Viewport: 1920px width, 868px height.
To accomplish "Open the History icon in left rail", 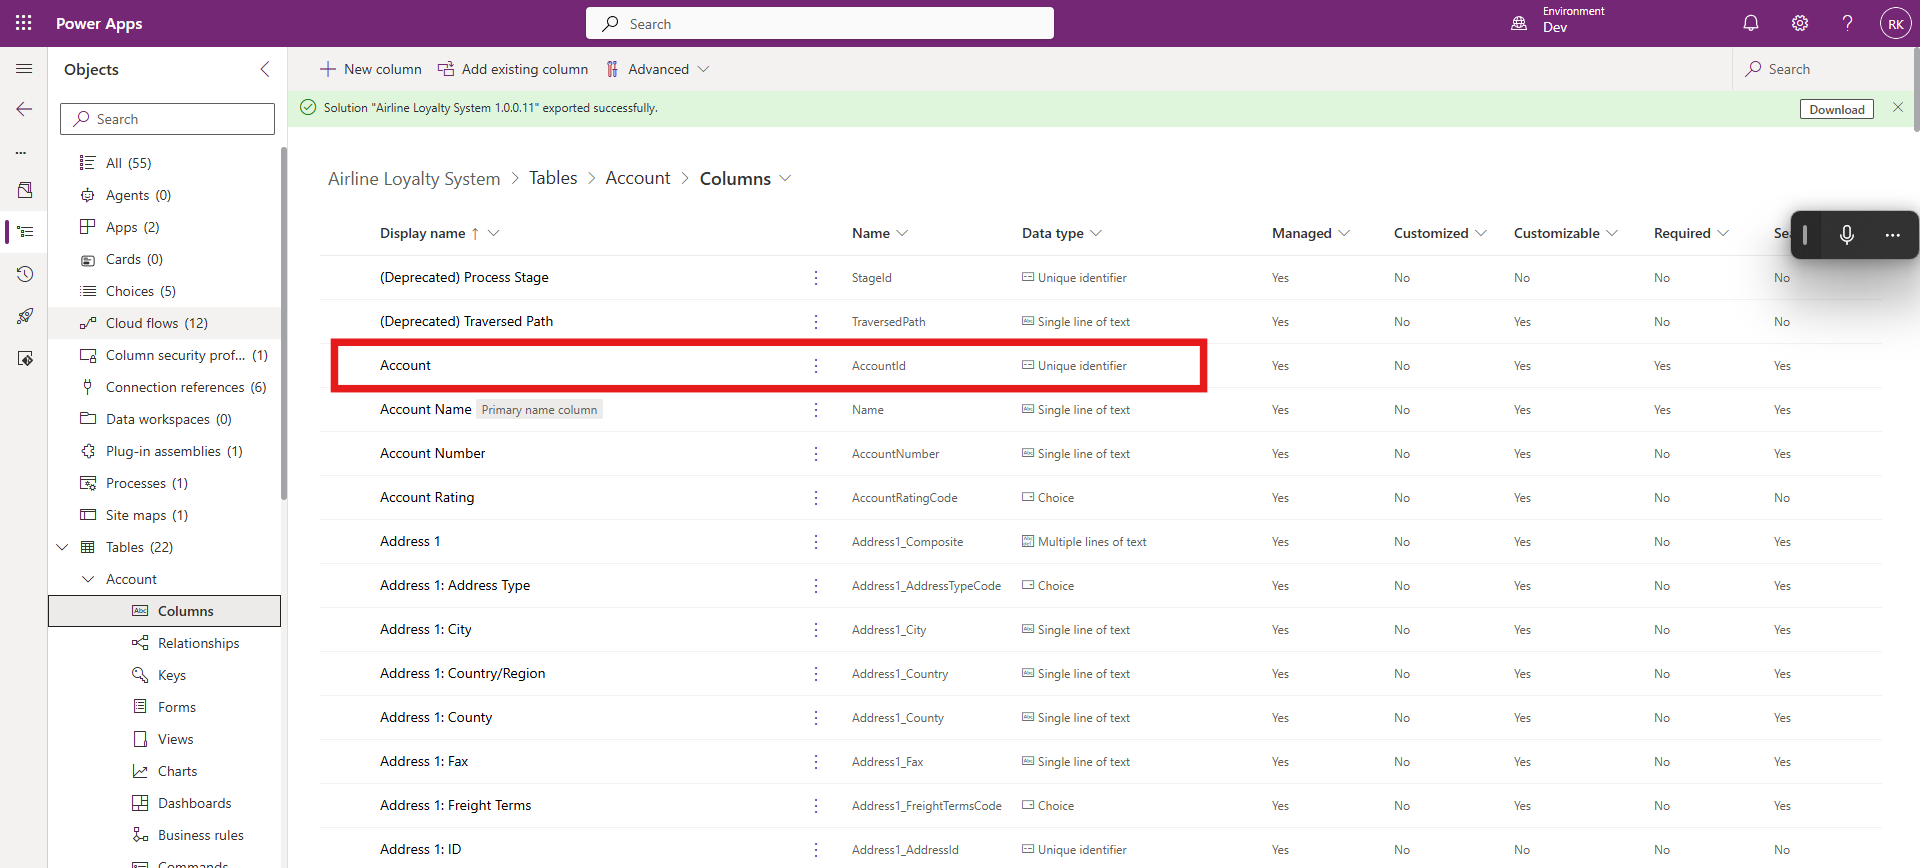I will click(x=25, y=274).
